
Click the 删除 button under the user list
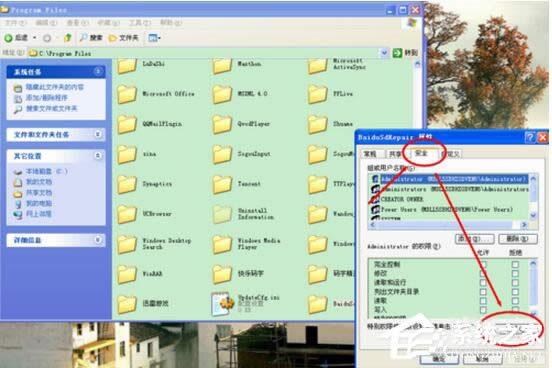click(x=518, y=239)
